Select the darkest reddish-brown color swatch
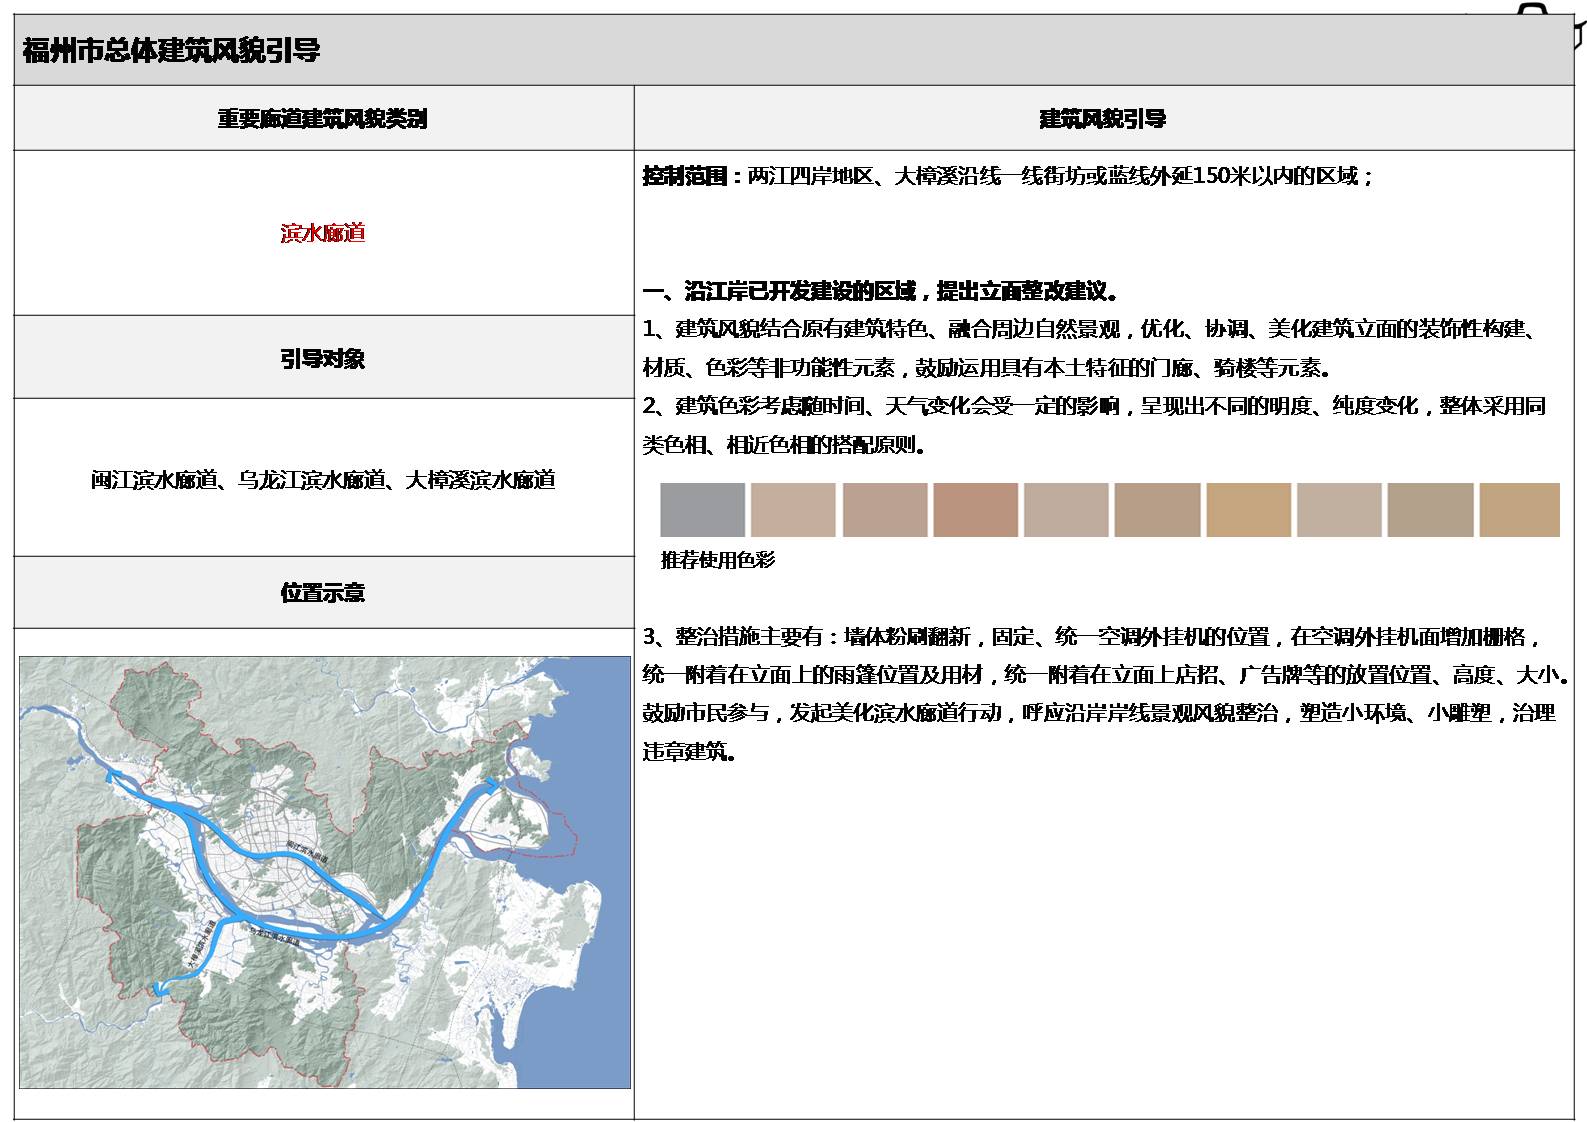 pos(975,510)
